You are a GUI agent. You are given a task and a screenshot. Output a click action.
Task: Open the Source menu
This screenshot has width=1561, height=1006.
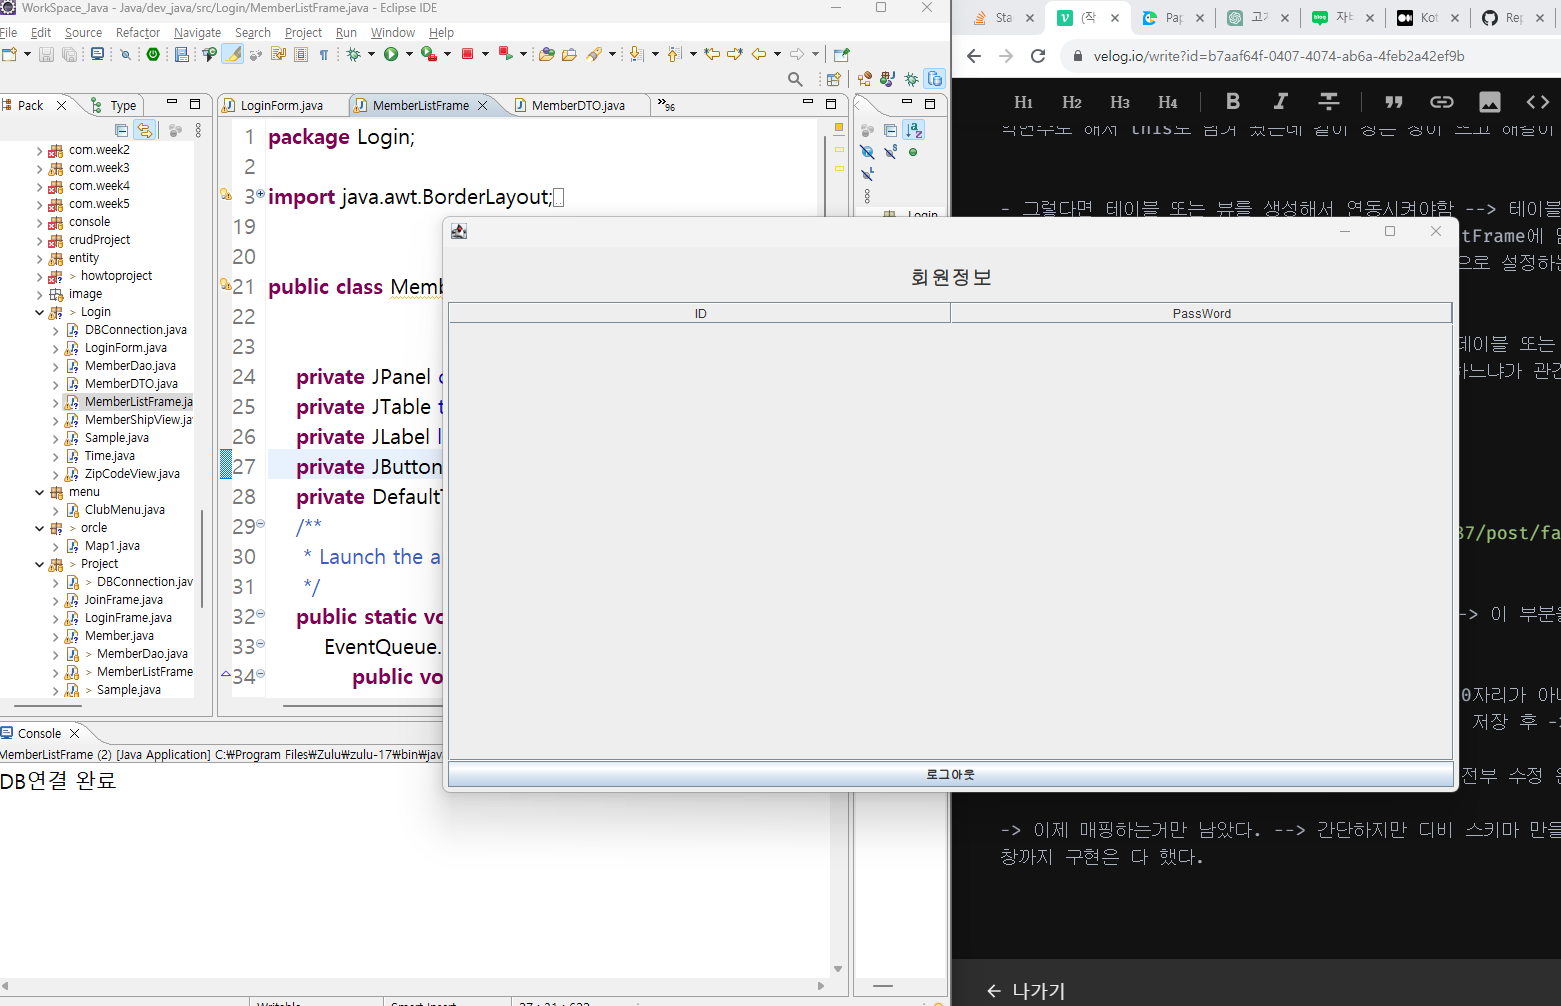(x=83, y=33)
